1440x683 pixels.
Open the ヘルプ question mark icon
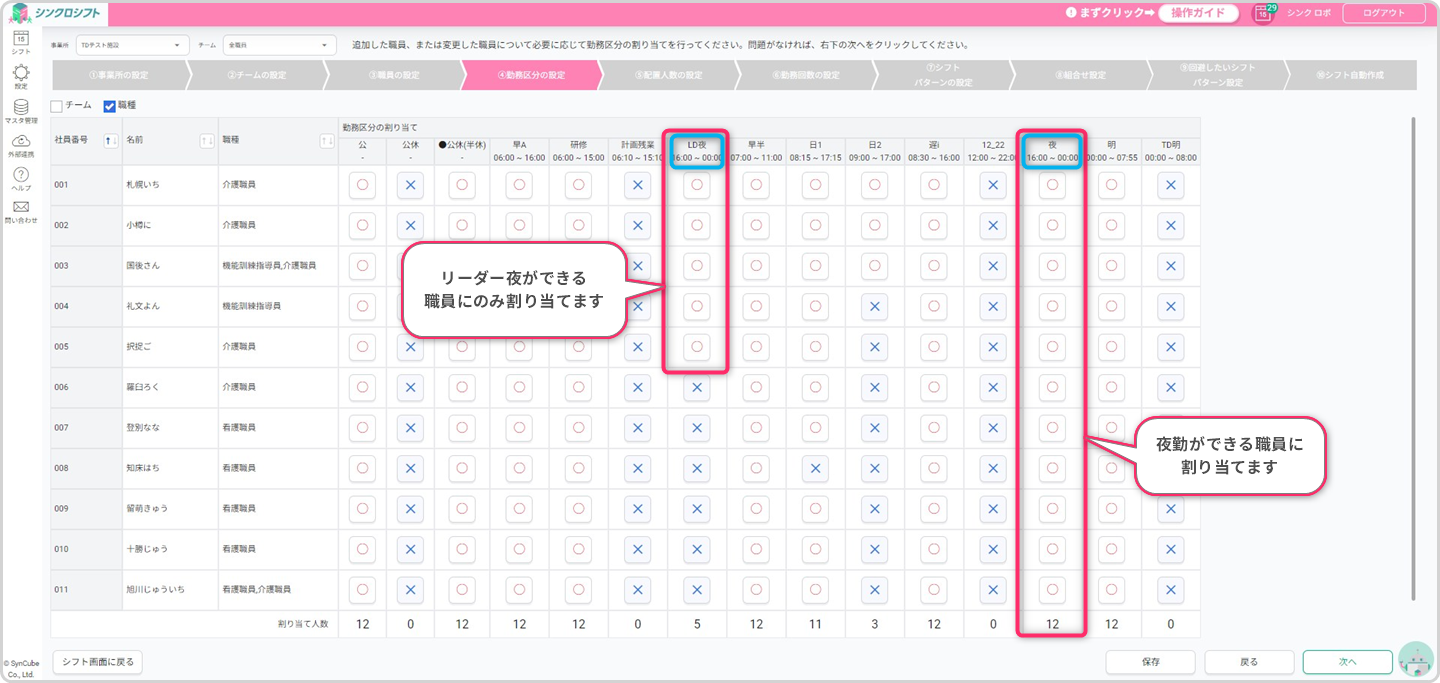tap(21, 176)
